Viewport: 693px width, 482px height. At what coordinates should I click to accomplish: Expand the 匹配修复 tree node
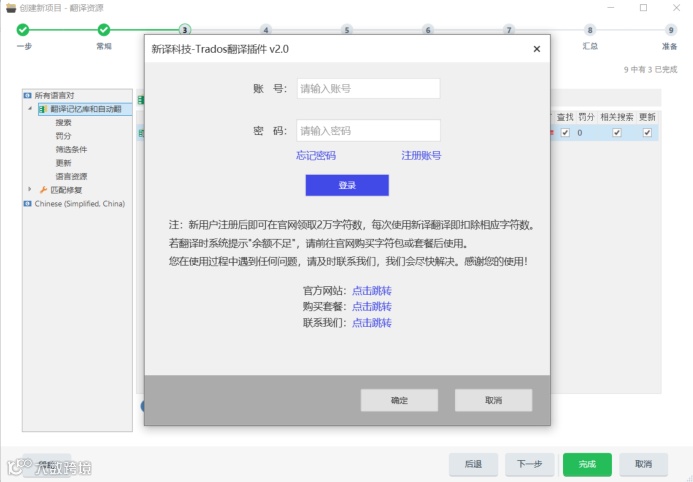click(30, 190)
